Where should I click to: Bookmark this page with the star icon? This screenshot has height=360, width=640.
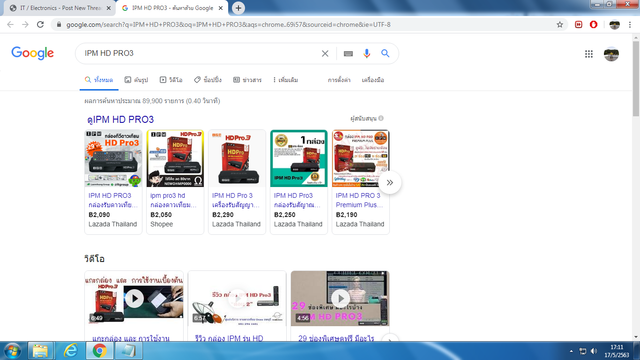pyautogui.click(x=560, y=24)
